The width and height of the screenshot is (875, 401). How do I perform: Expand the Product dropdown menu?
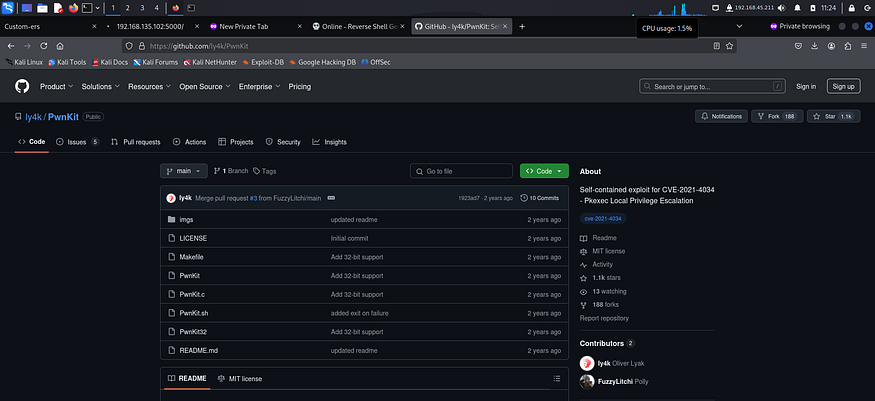click(x=56, y=86)
